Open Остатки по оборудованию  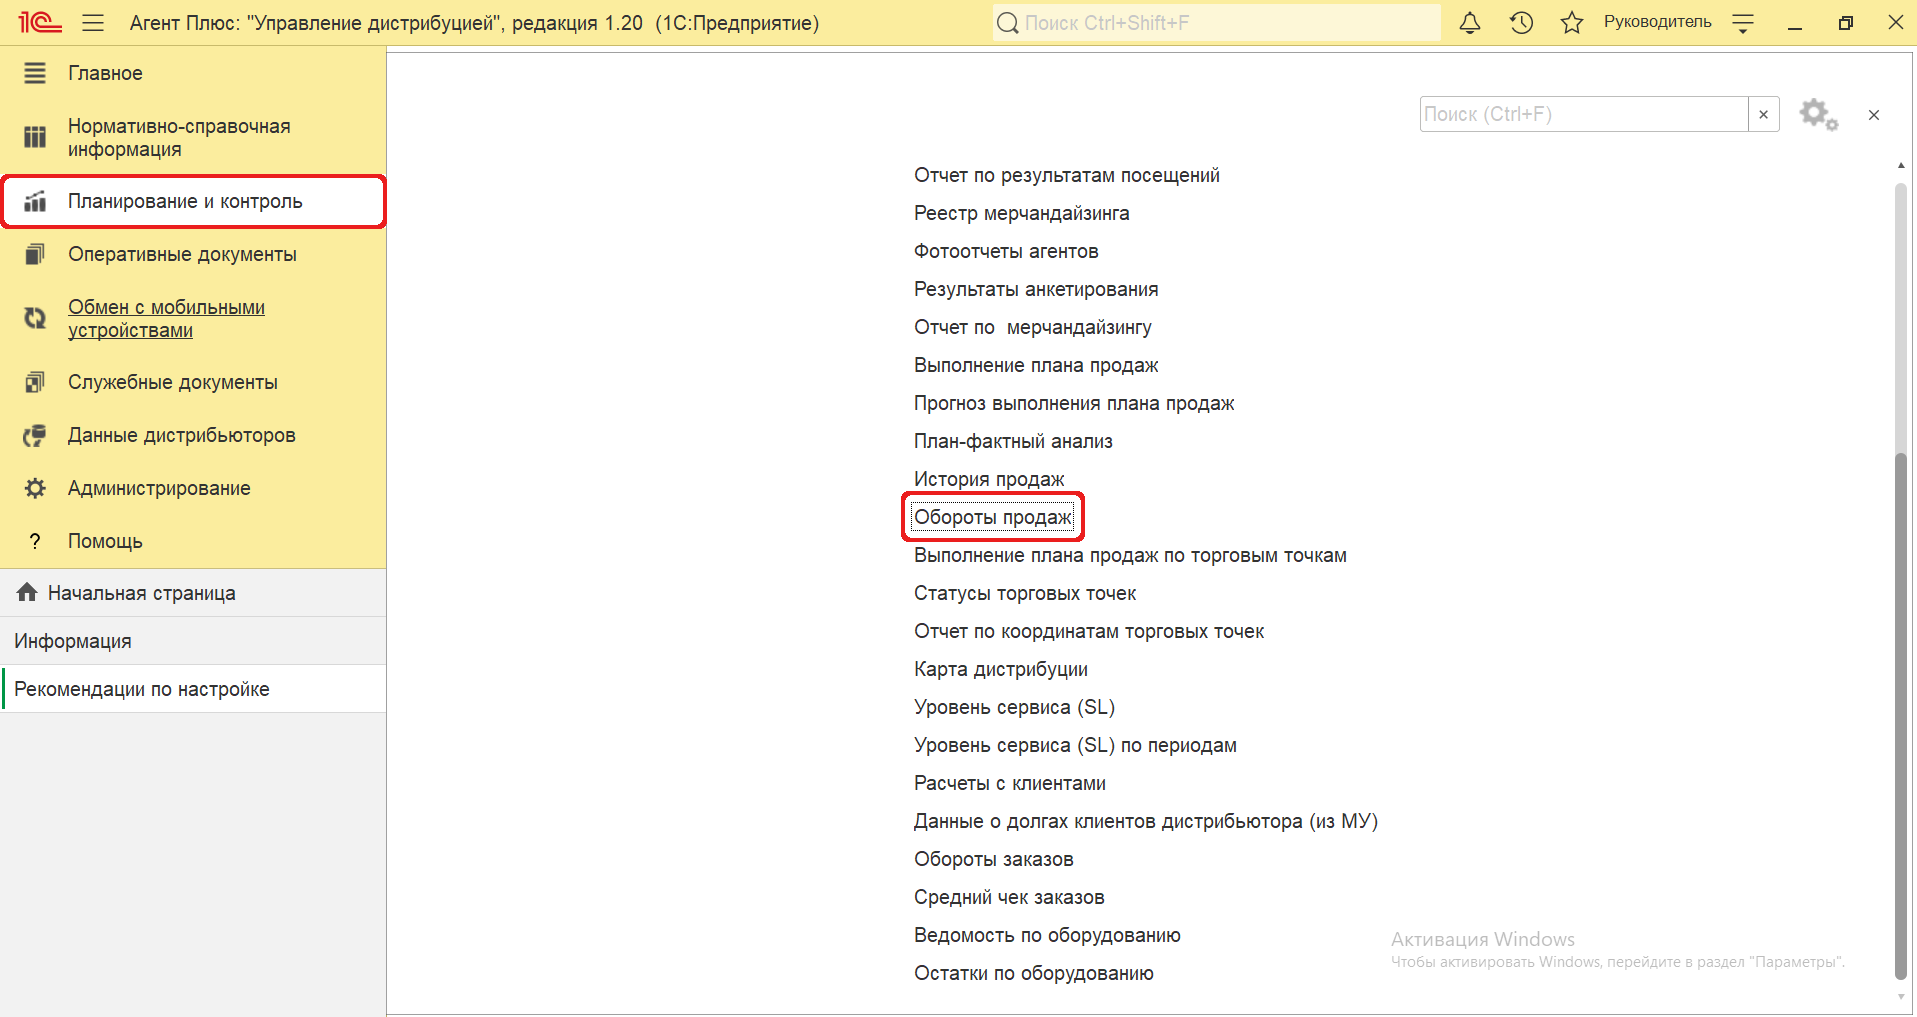pyautogui.click(x=1034, y=973)
